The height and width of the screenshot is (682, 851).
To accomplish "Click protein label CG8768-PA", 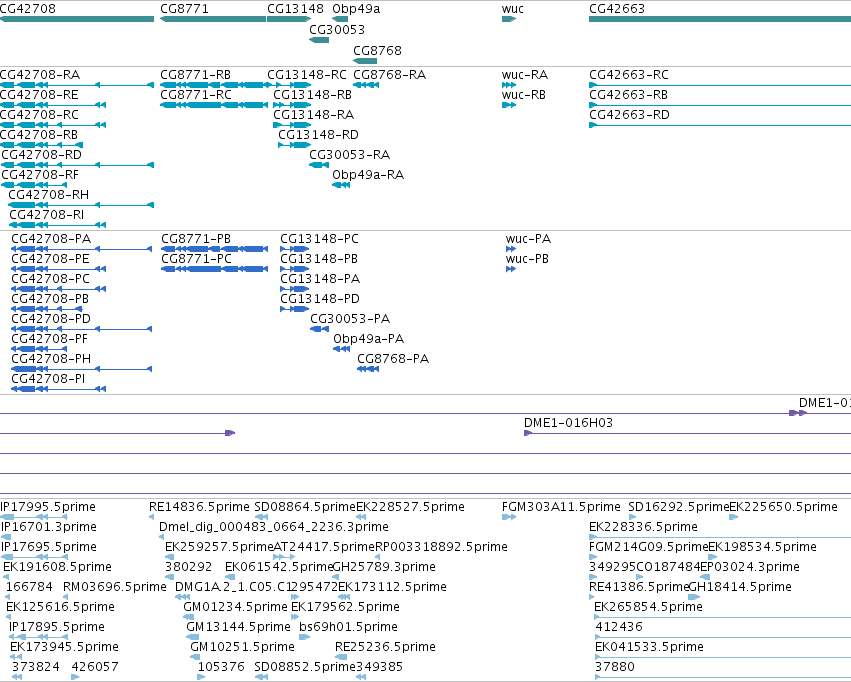I will pyautogui.click(x=393, y=359).
